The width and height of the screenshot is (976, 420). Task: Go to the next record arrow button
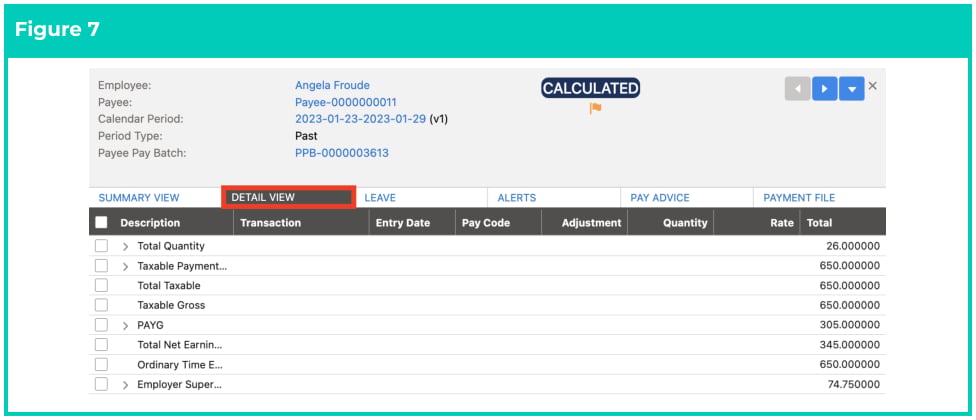[x=824, y=88]
